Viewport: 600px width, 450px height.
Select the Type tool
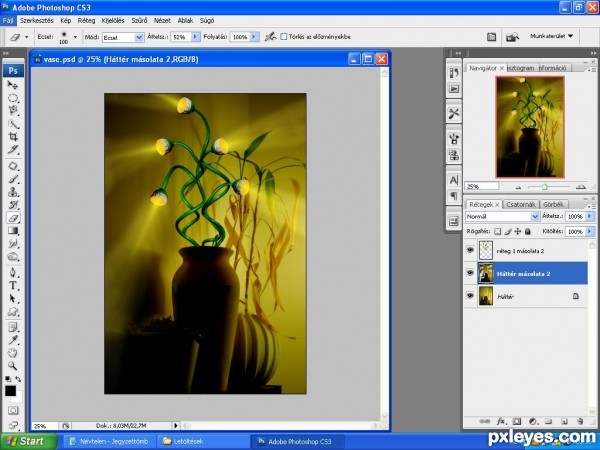point(13,285)
